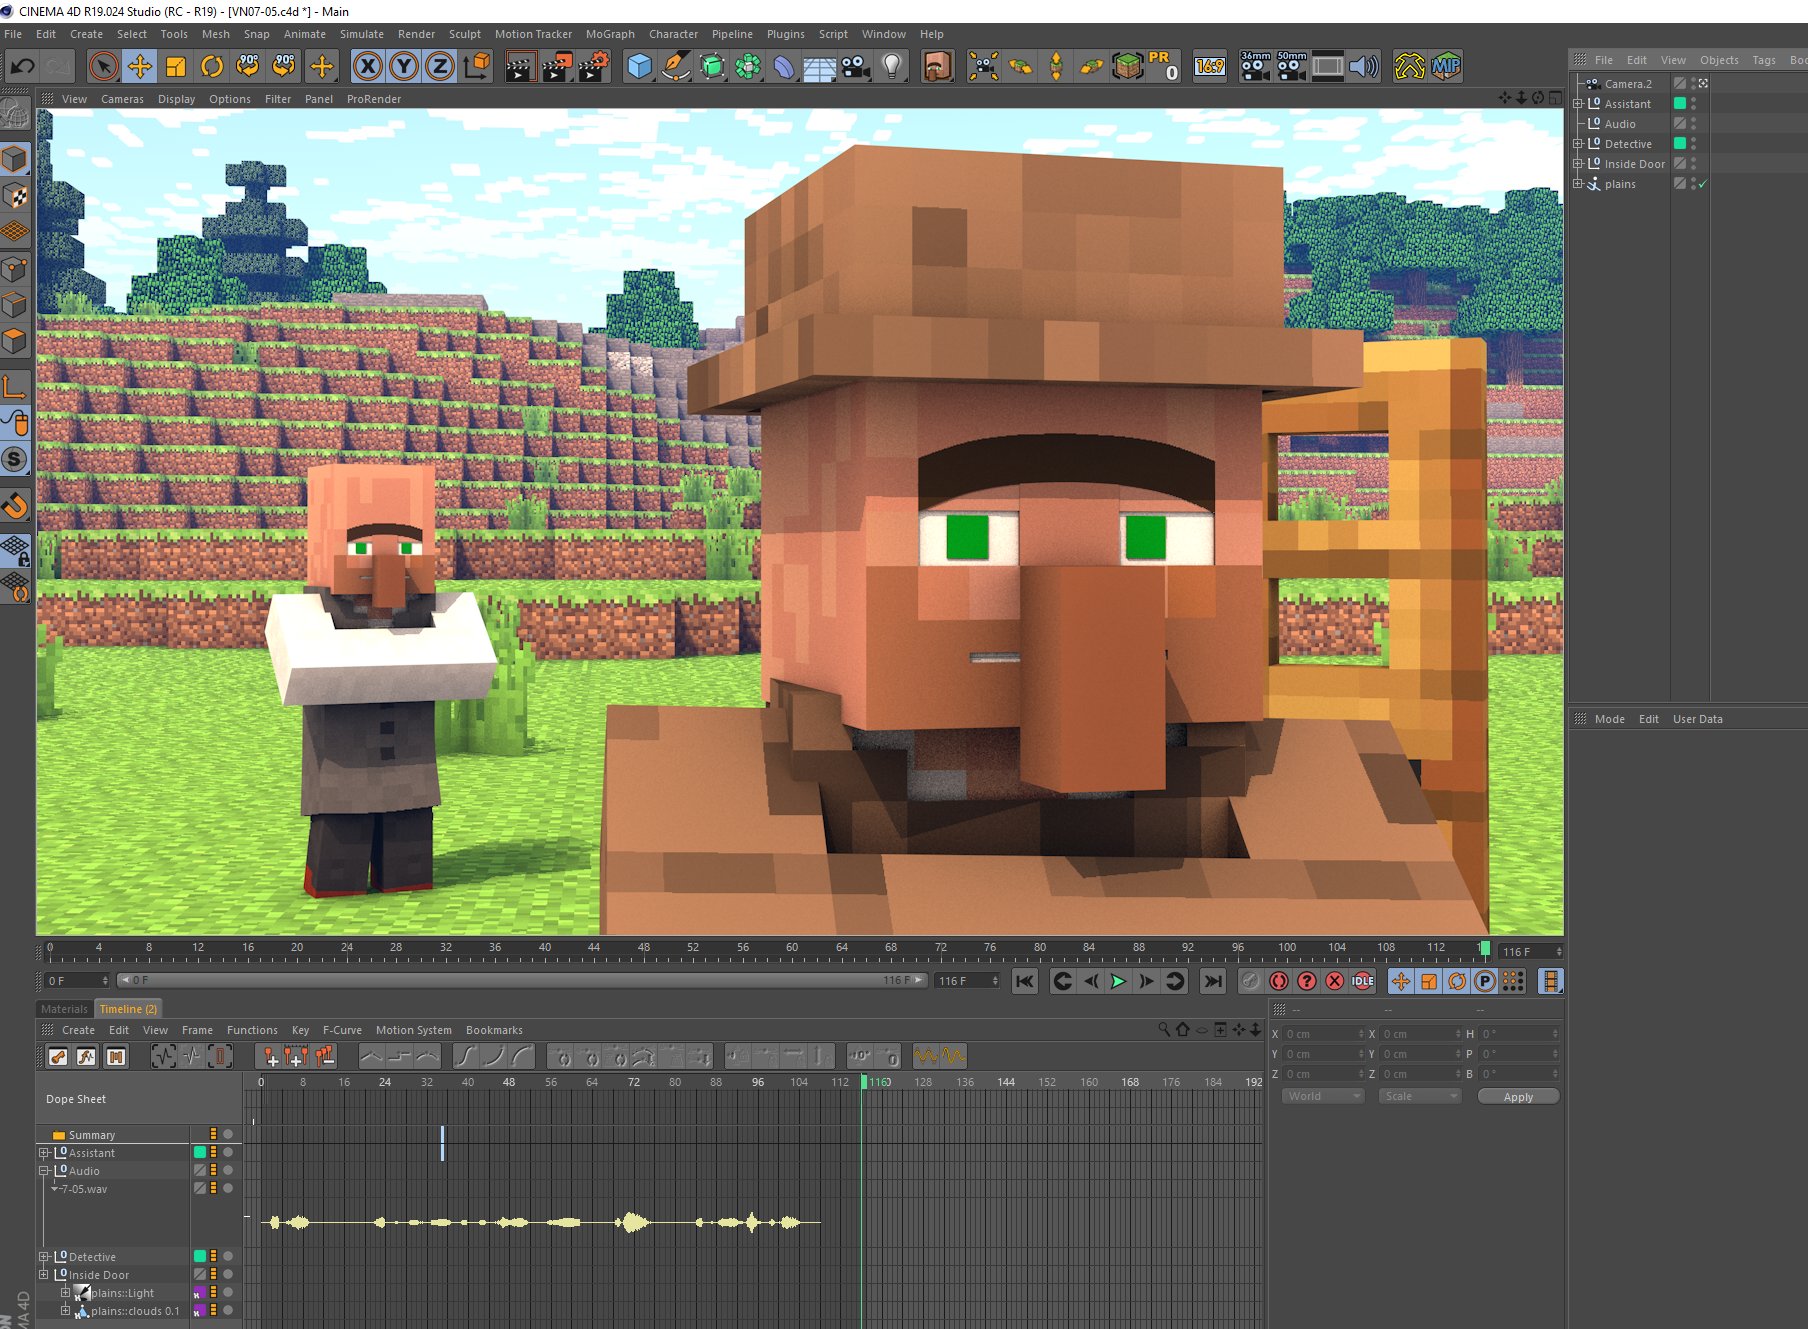Click the 116 F end frame field
Image resolution: width=1808 pixels, height=1329 pixels.
pos(967,981)
